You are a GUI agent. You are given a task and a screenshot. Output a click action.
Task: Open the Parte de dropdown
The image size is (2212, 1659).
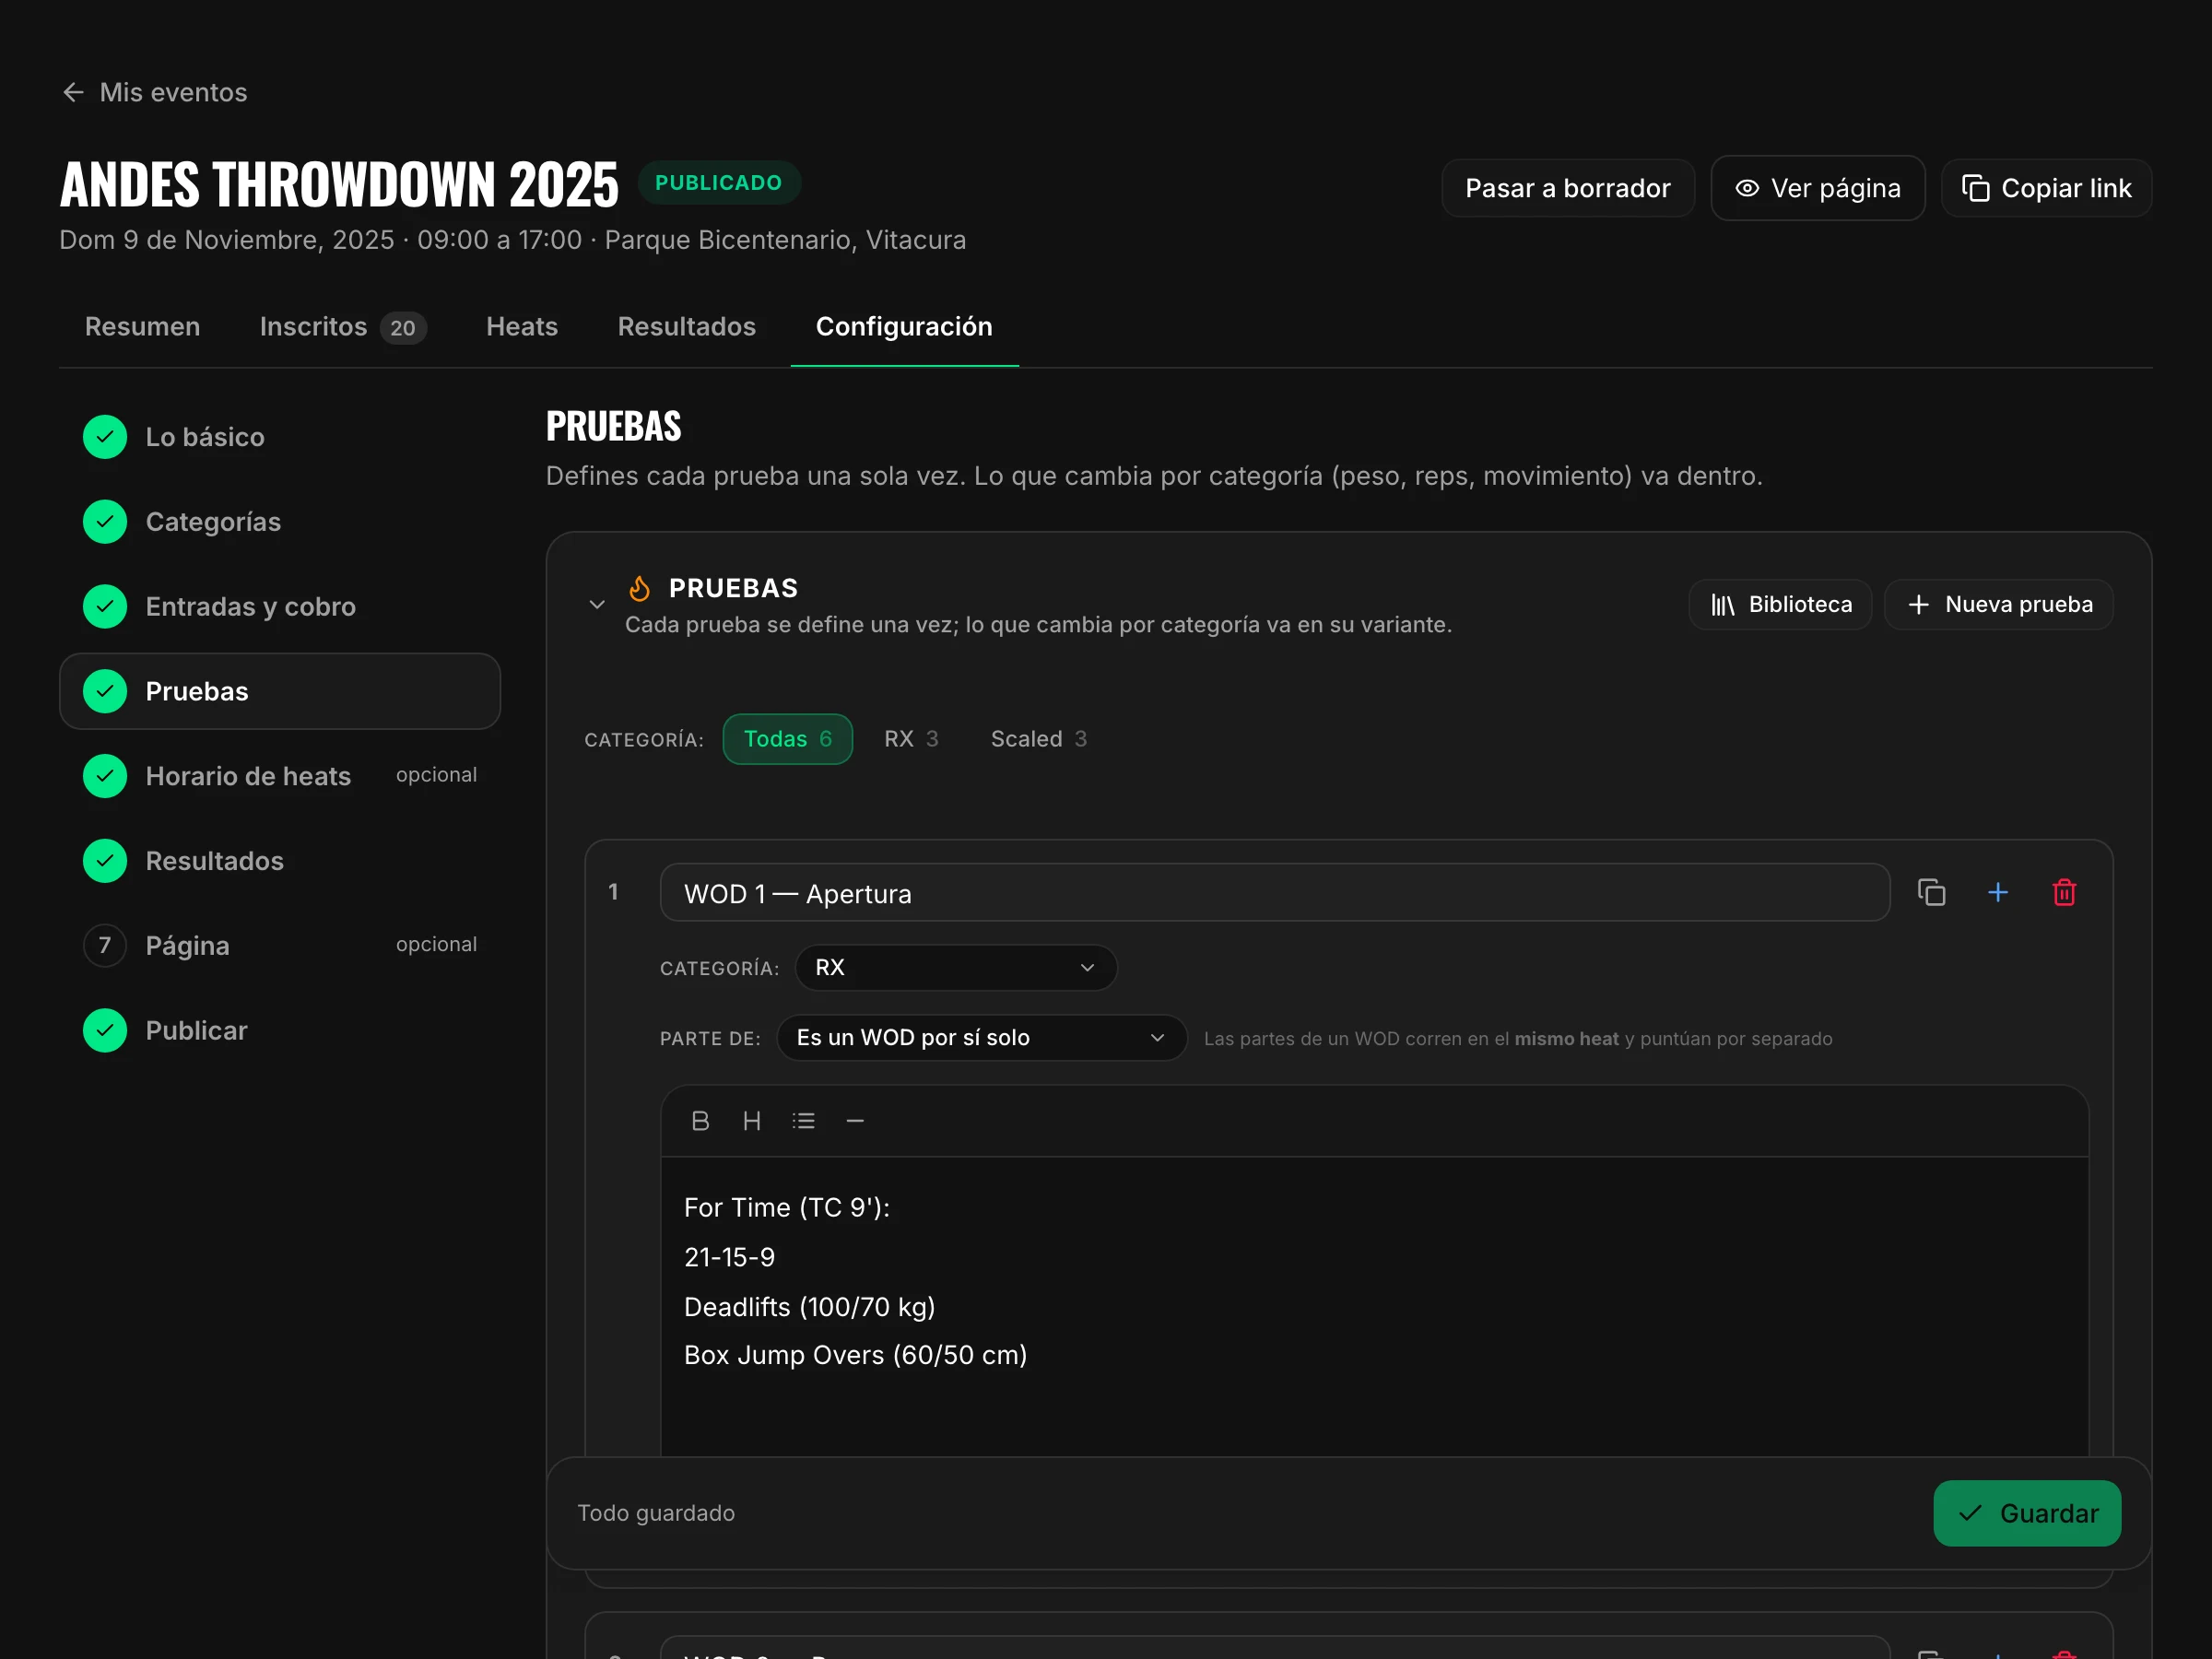click(x=981, y=1037)
